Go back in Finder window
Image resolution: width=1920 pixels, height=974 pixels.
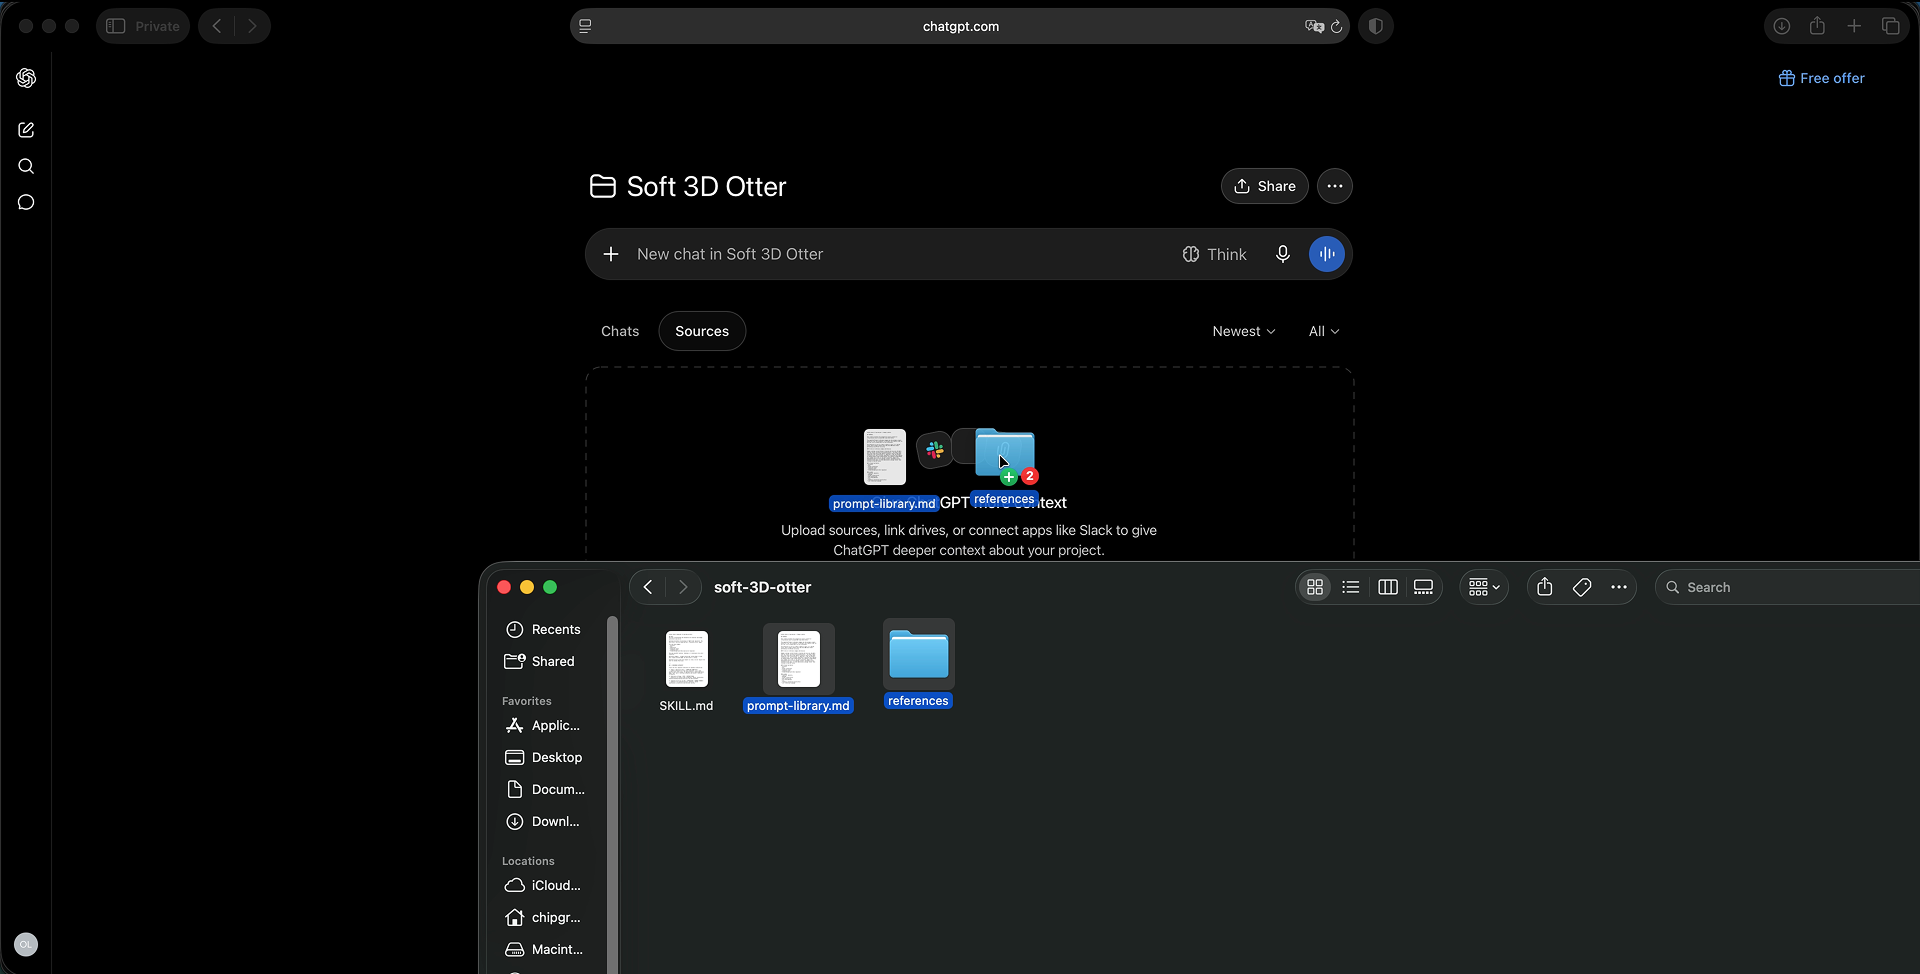648,587
